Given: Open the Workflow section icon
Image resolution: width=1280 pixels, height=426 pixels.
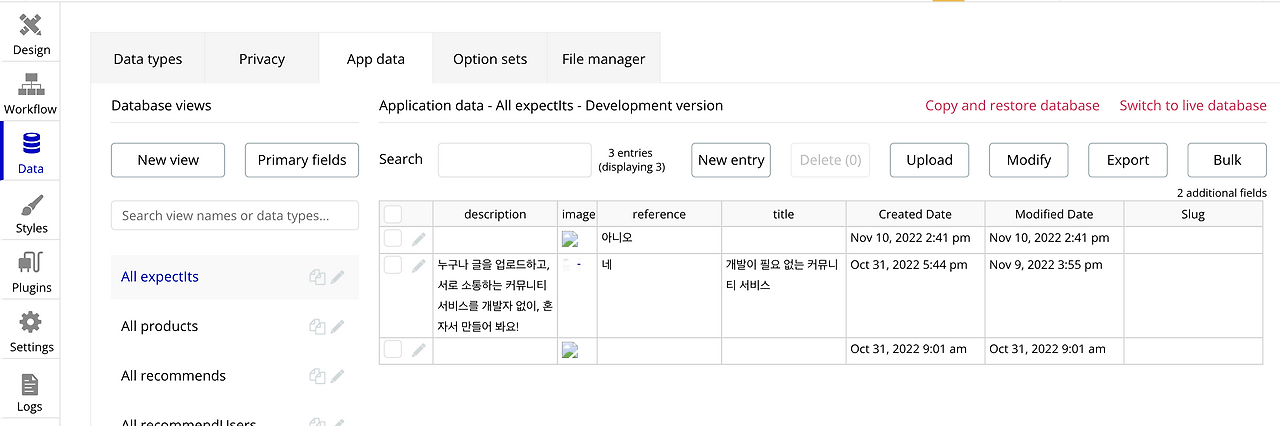Looking at the screenshot, I should (x=31, y=85).
